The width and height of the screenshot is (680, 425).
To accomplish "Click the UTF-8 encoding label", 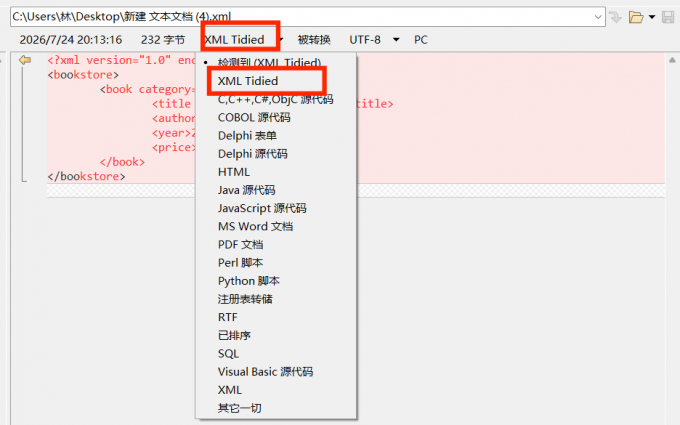I will [x=365, y=40].
